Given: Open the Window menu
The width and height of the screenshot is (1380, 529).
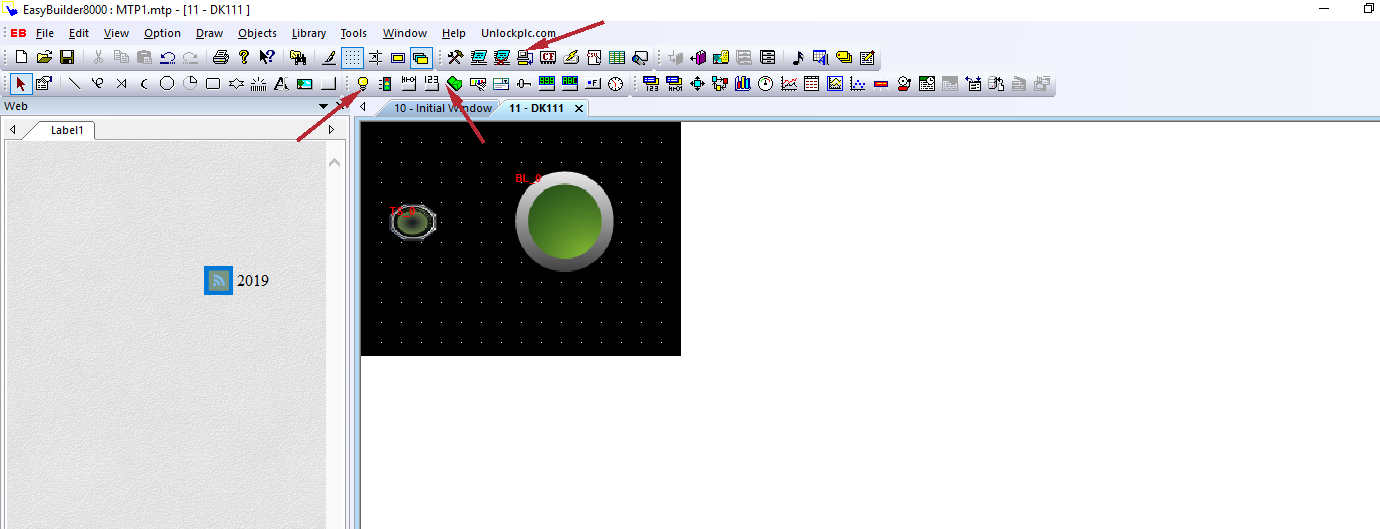Looking at the screenshot, I should 405,33.
